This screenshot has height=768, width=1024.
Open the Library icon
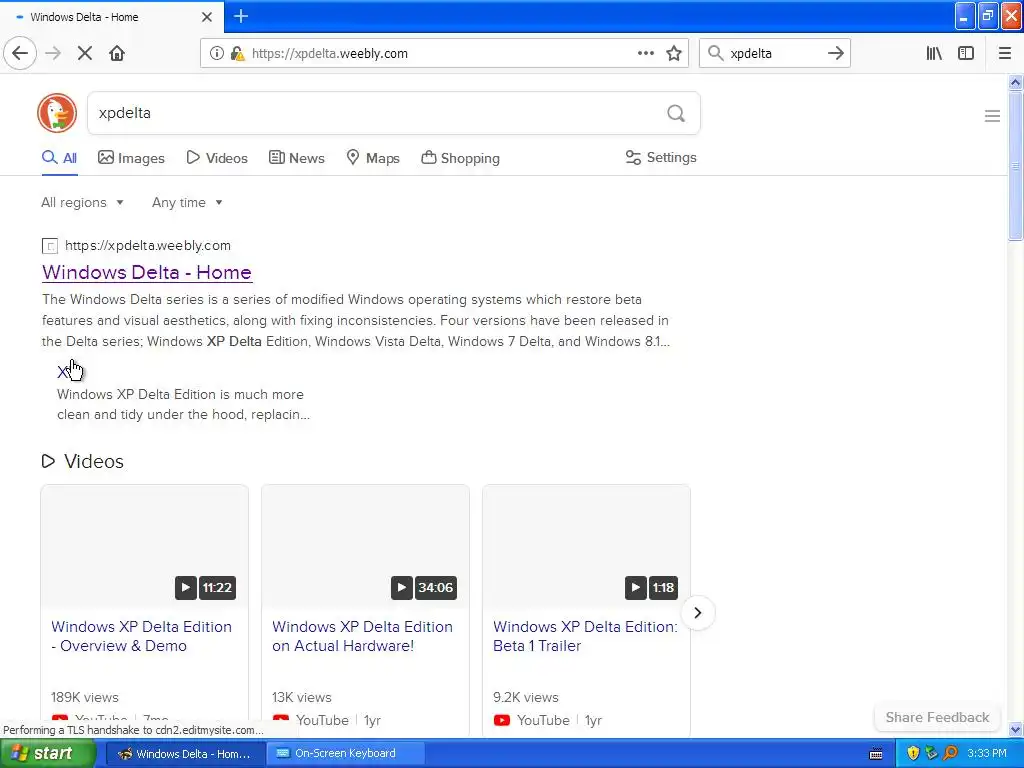pos(934,54)
